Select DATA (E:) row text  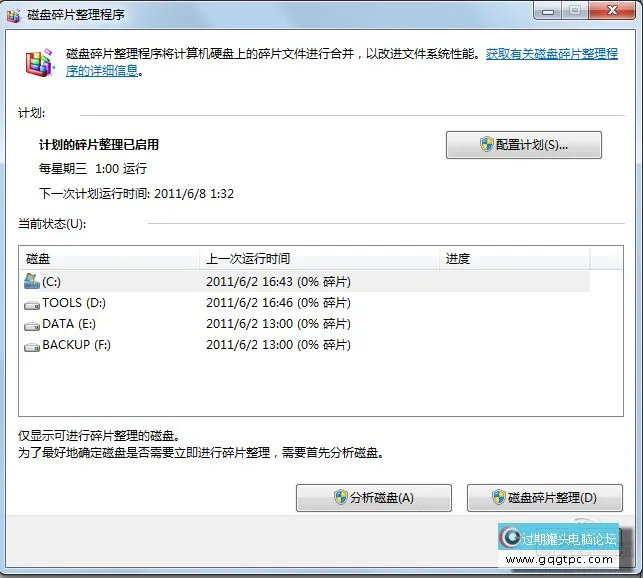[69, 324]
